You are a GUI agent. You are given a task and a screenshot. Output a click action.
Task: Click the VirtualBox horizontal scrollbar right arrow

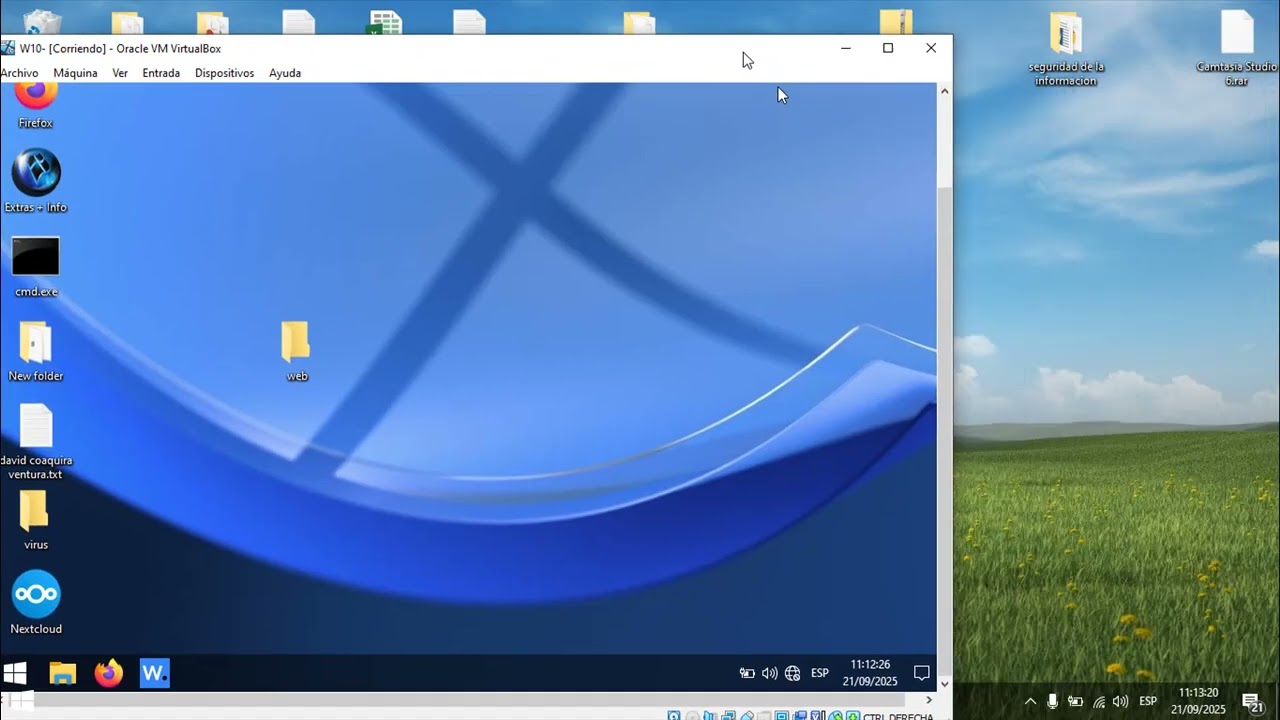929,700
